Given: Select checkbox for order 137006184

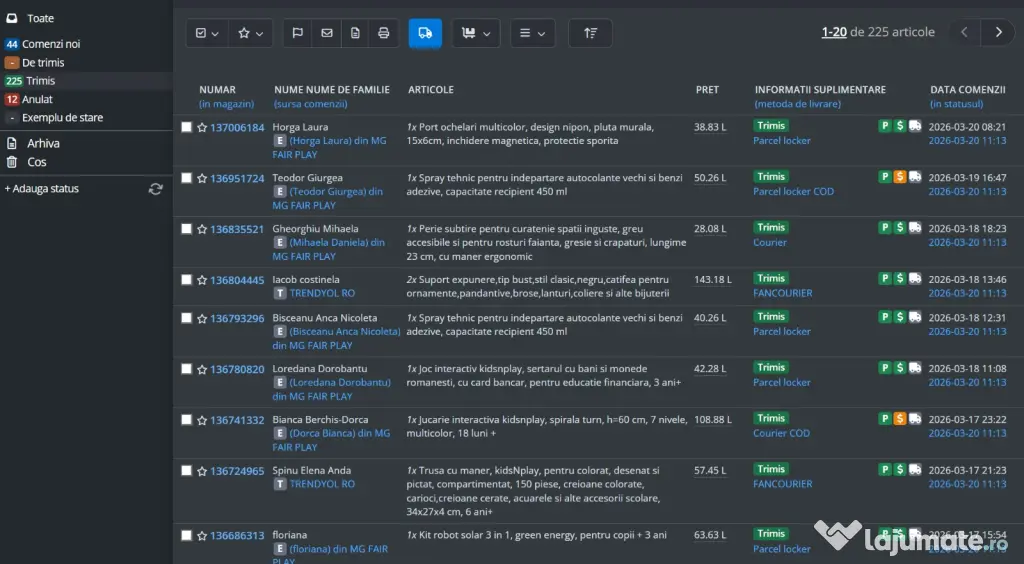Looking at the screenshot, I should click(x=186, y=127).
